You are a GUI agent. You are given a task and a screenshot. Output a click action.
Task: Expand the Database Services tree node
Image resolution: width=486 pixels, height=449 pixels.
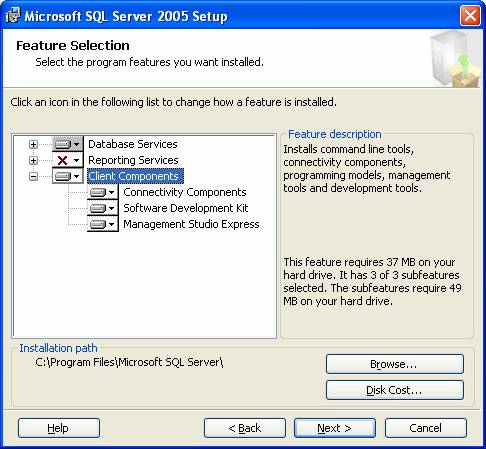33,144
